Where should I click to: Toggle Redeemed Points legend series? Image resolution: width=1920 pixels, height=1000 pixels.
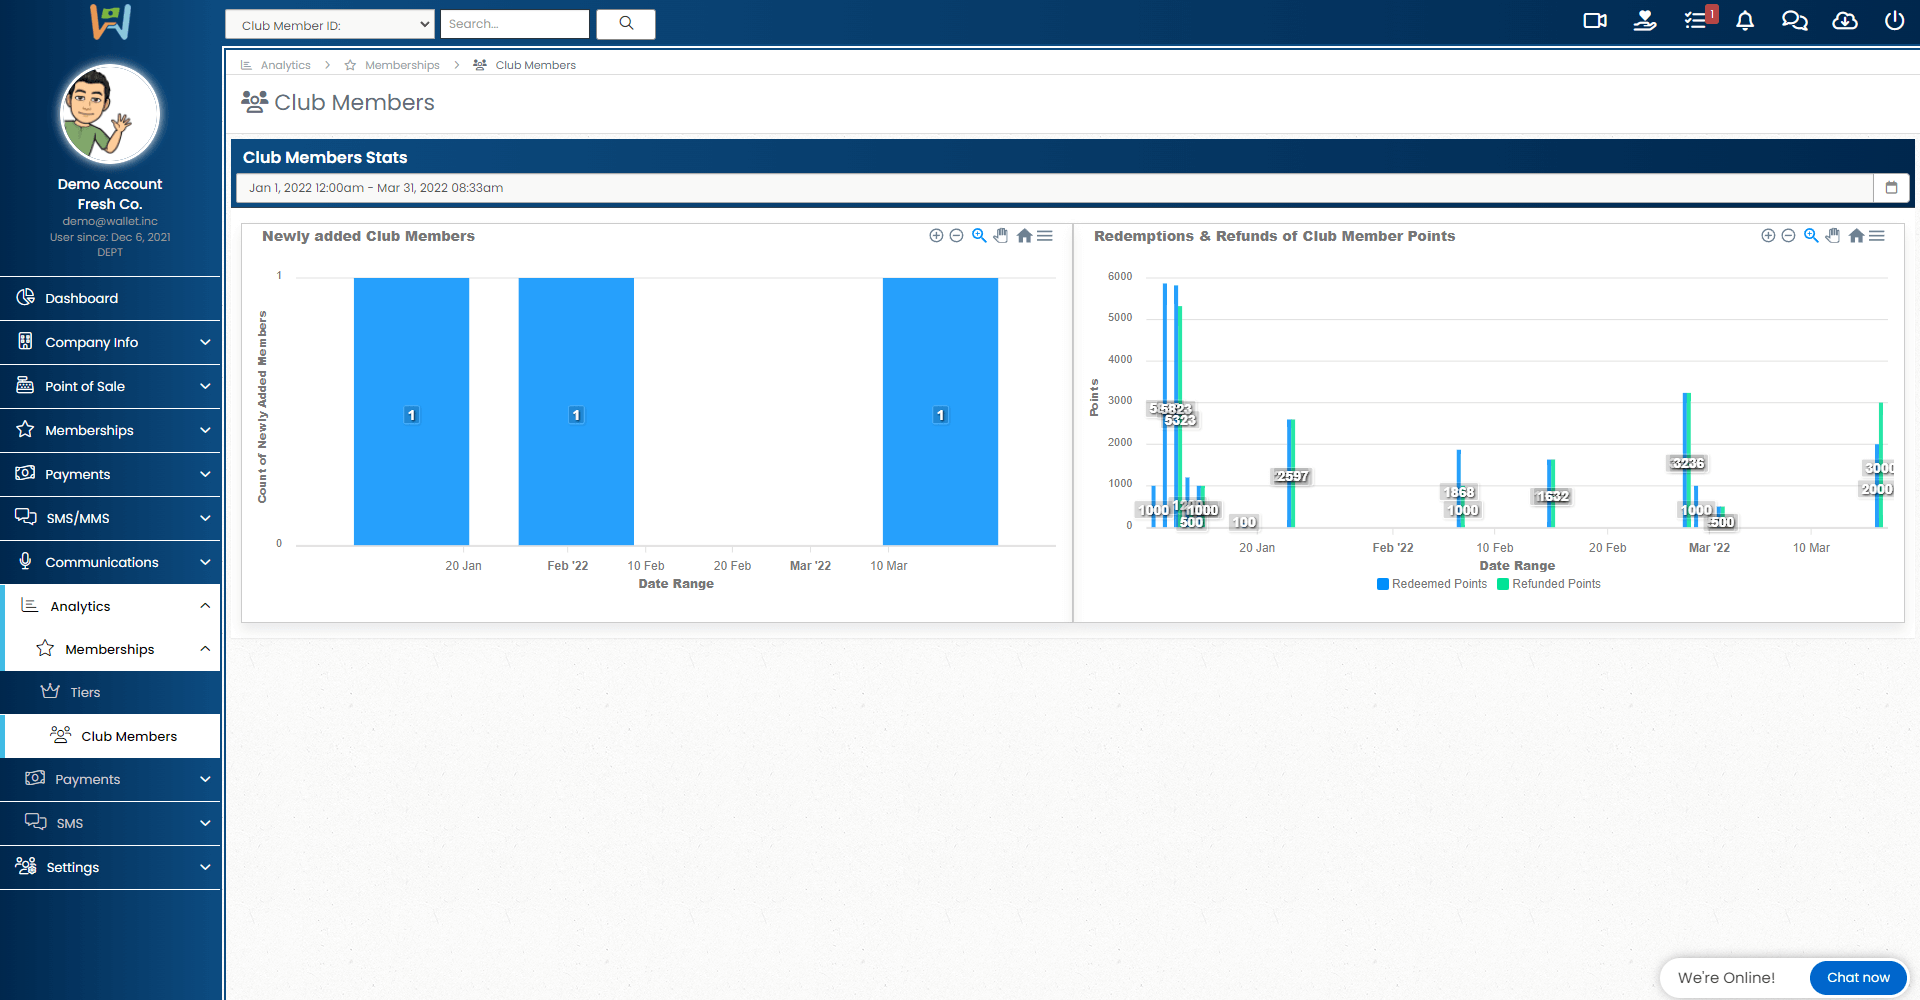tap(1432, 584)
